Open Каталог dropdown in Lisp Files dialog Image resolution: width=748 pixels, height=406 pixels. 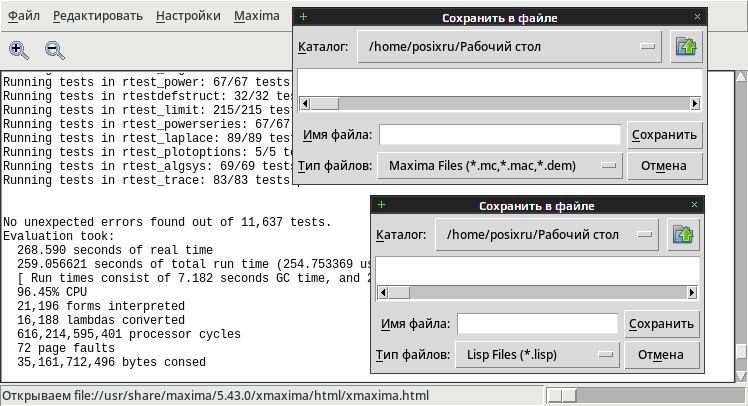pos(547,235)
